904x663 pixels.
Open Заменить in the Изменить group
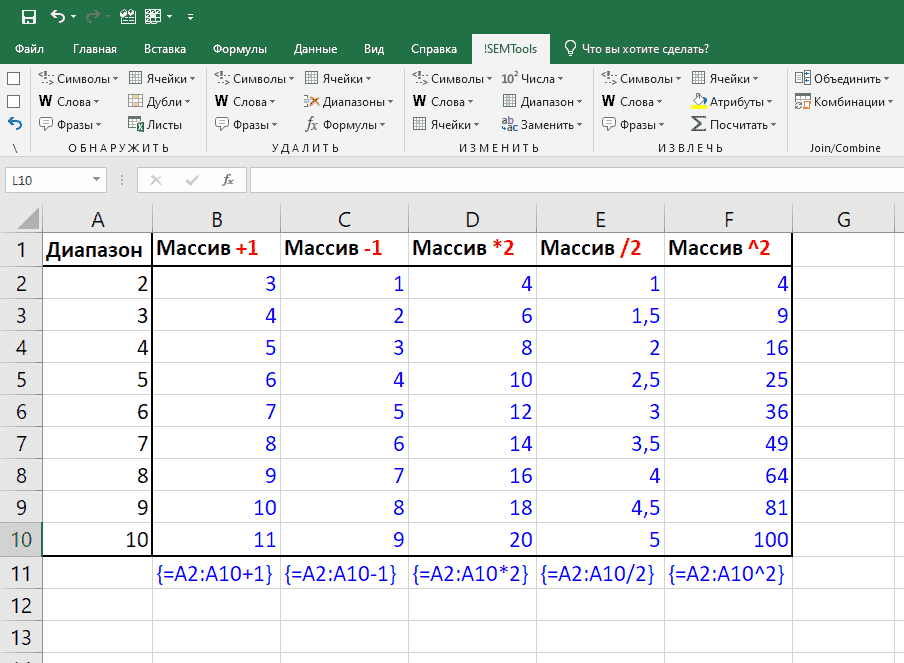coord(540,125)
